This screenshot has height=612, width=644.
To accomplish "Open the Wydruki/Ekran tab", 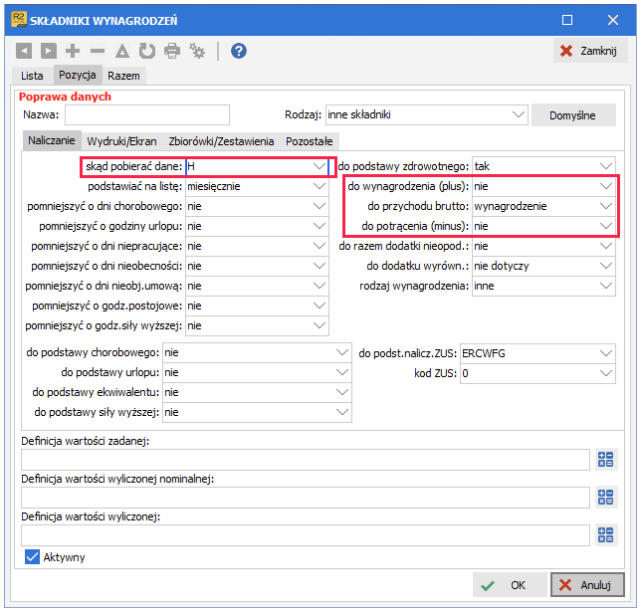I will (x=122, y=141).
